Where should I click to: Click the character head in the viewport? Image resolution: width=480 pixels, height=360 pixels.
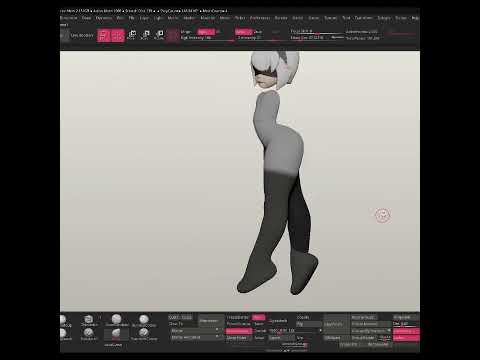[274, 70]
